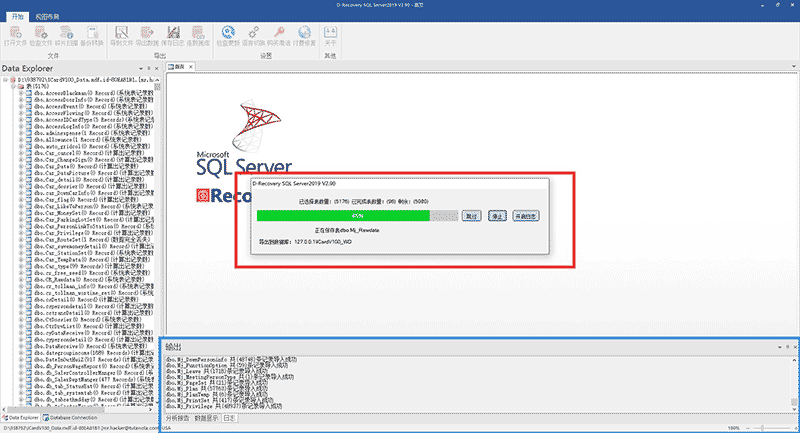Screen dimensions: 800x433
Task: Expand the dbo.adminexpense tree node
Action: pos(21,133)
